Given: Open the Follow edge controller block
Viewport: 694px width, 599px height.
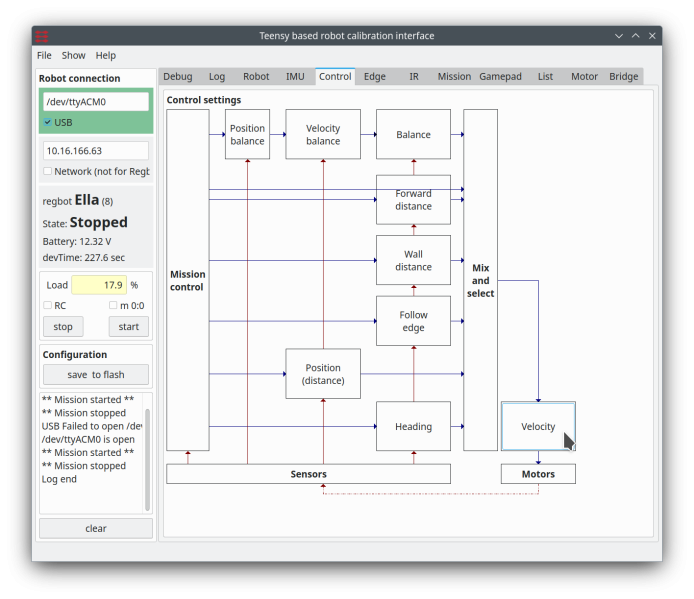Looking at the screenshot, I should click(x=413, y=321).
